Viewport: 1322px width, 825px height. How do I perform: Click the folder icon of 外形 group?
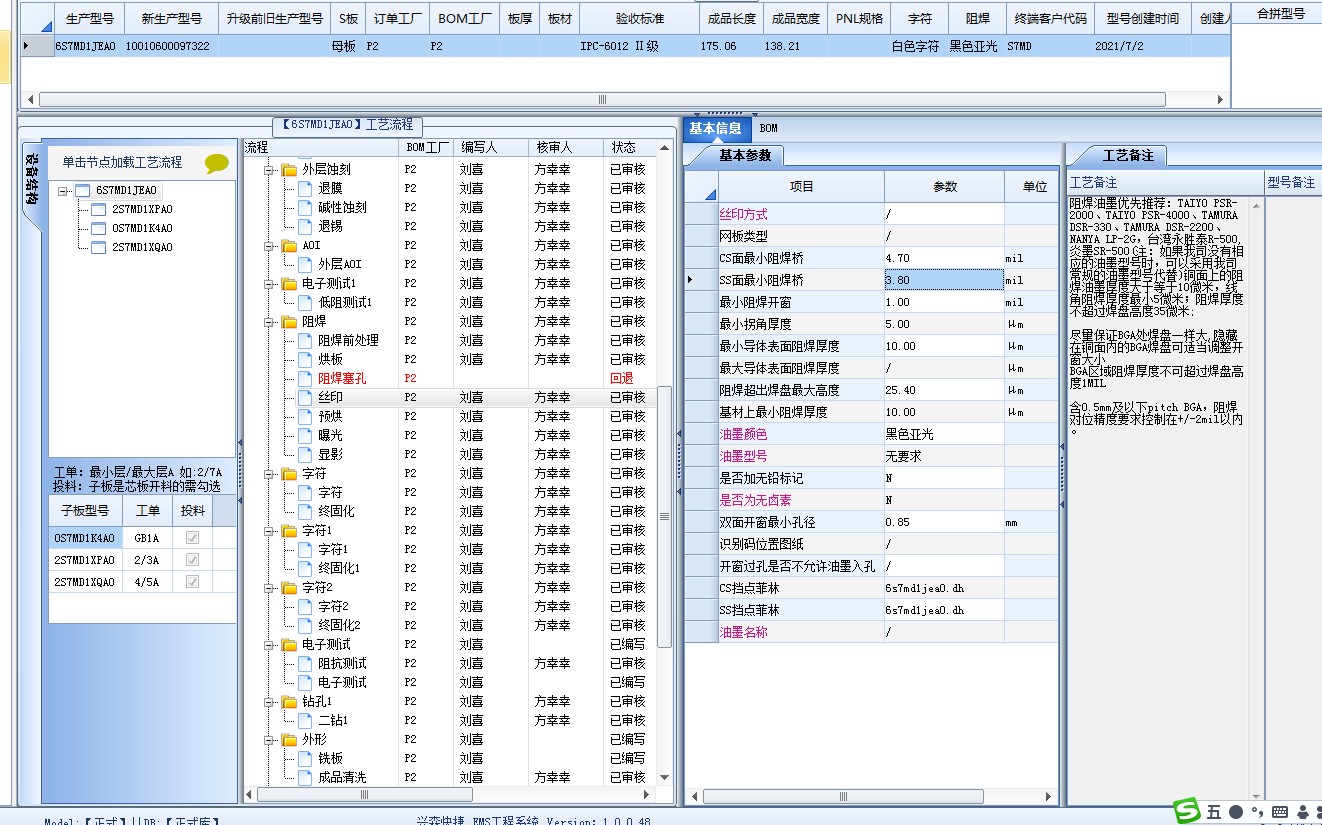click(x=289, y=740)
